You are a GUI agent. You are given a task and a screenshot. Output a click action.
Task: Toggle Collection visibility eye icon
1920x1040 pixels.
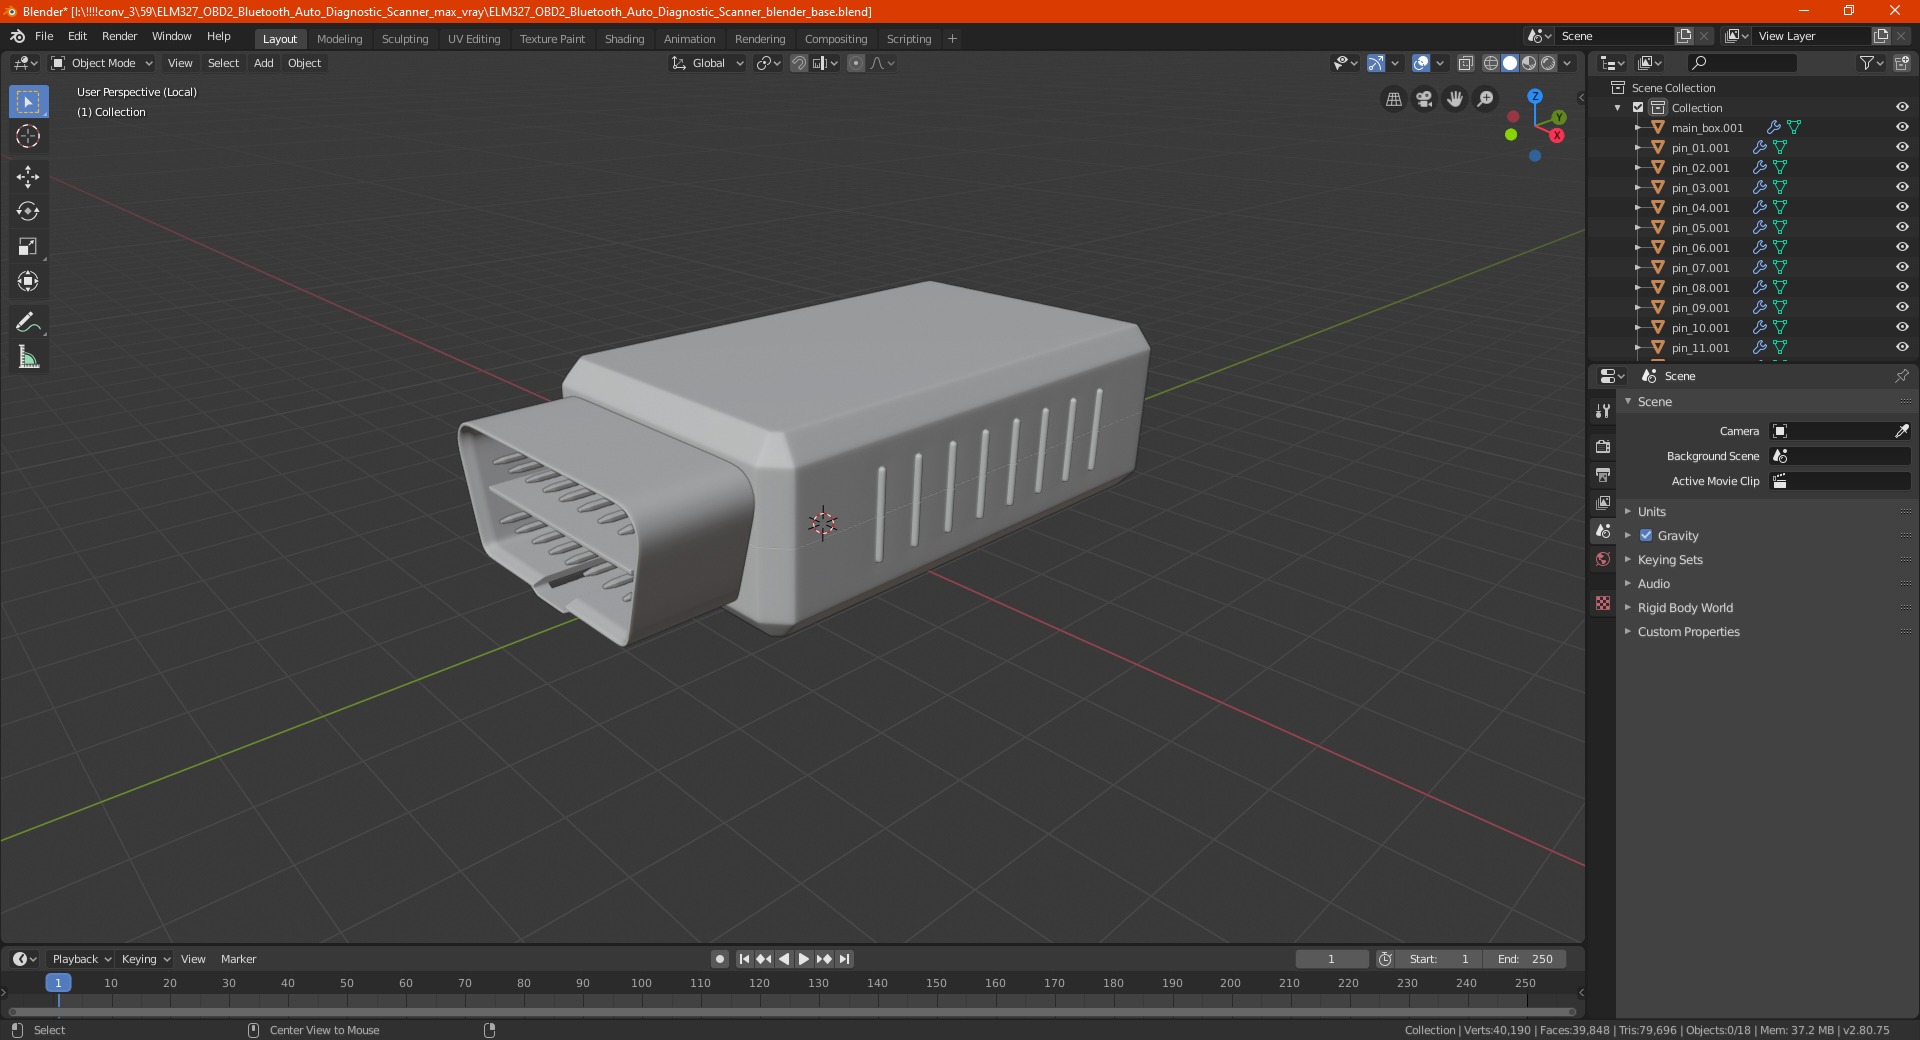[1902, 108]
